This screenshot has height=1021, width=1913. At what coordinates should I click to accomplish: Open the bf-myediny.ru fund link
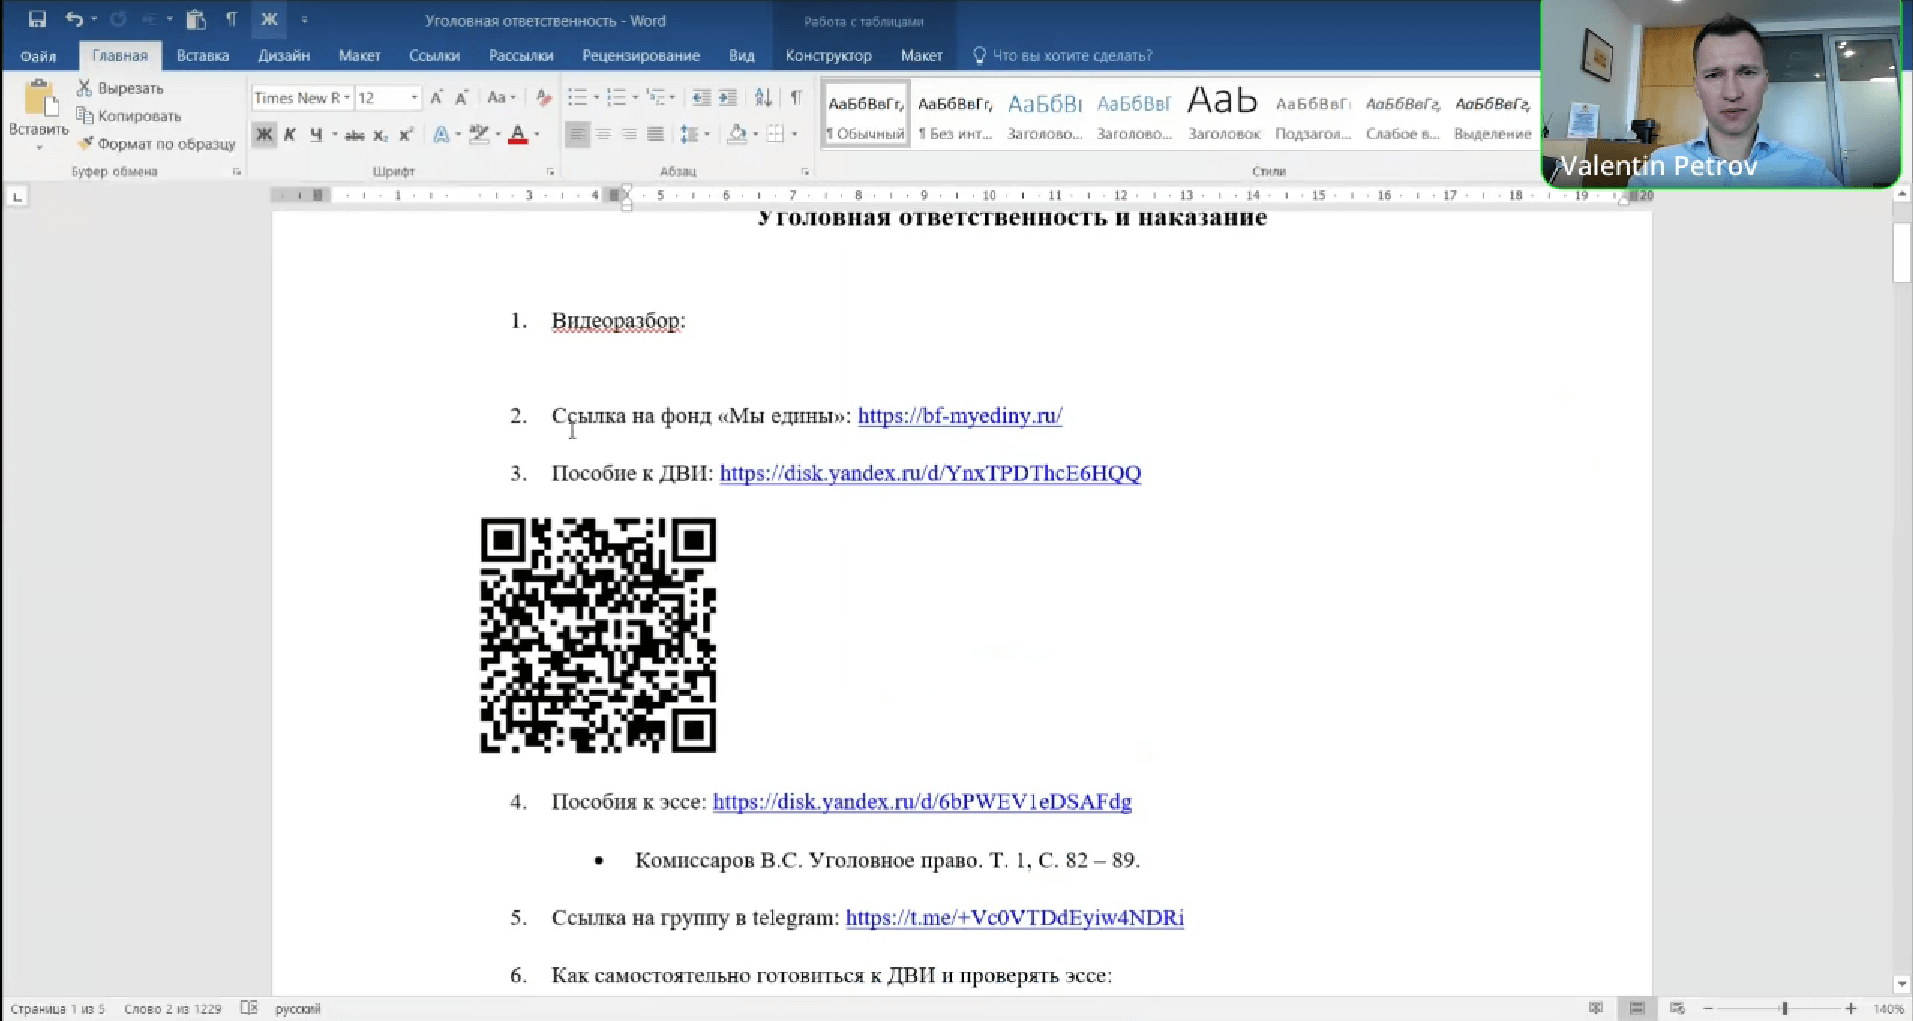click(x=960, y=416)
